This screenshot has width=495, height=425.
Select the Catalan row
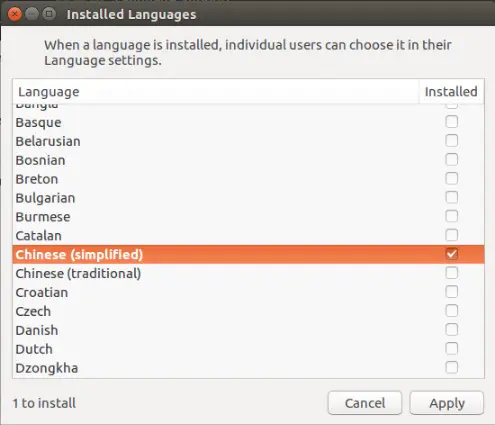tap(248, 236)
